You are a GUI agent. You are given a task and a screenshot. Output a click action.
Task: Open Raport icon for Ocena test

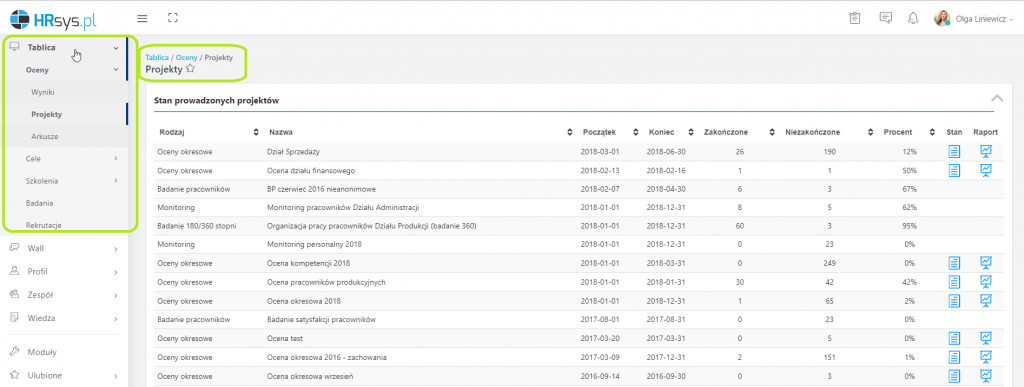click(x=985, y=338)
